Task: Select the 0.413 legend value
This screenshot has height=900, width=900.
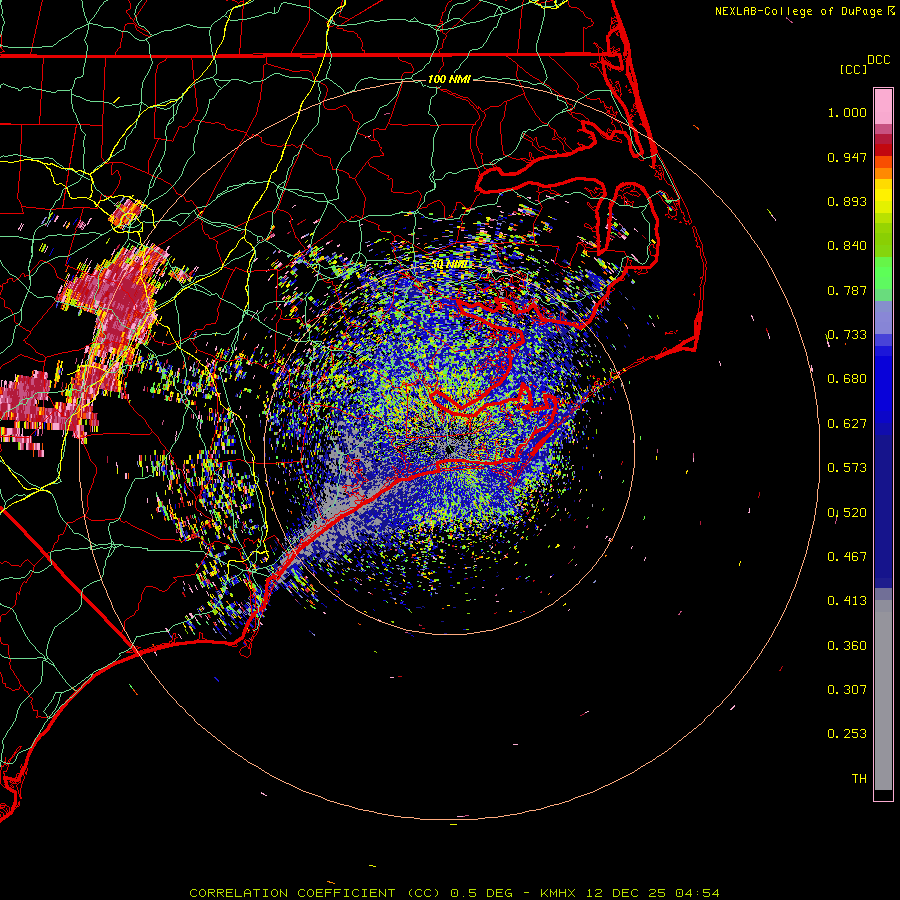Action: pos(847,601)
